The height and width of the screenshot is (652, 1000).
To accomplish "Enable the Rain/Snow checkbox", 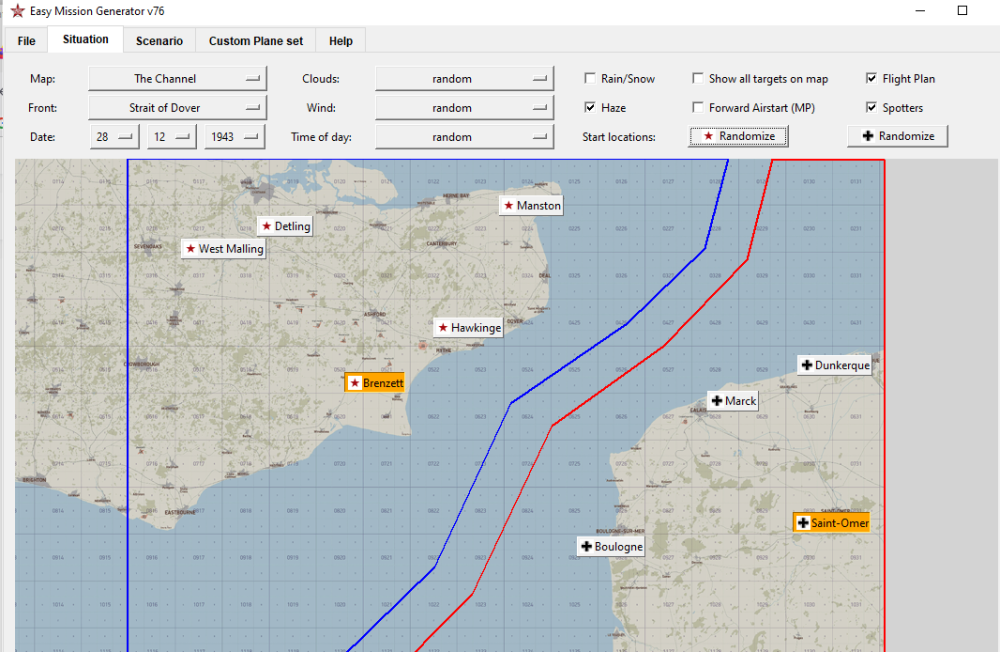I will [x=590, y=78].
